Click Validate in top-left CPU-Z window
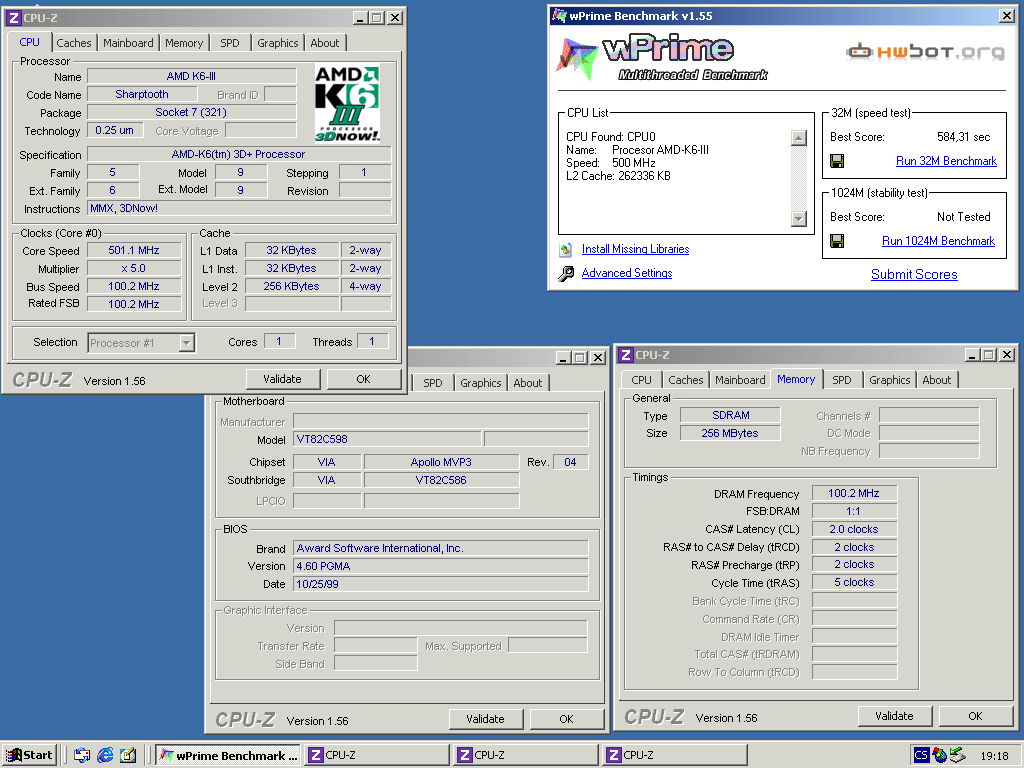Image resolution: width=1024 pixels, height=768 pixels. tap(282, 379)
